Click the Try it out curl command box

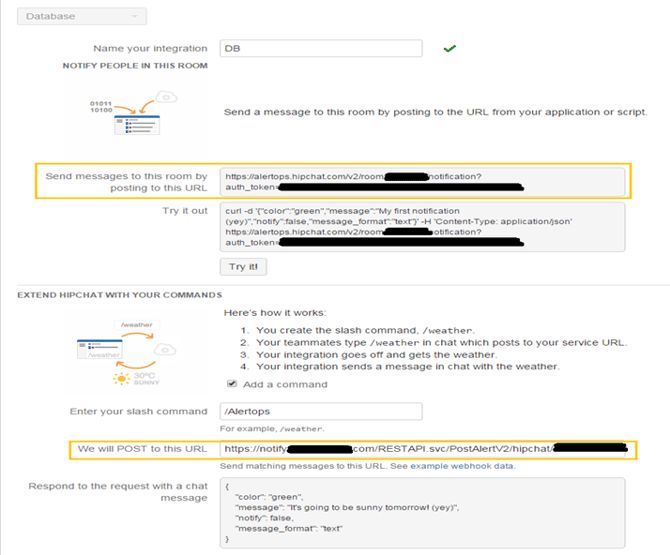coord(424,227)
